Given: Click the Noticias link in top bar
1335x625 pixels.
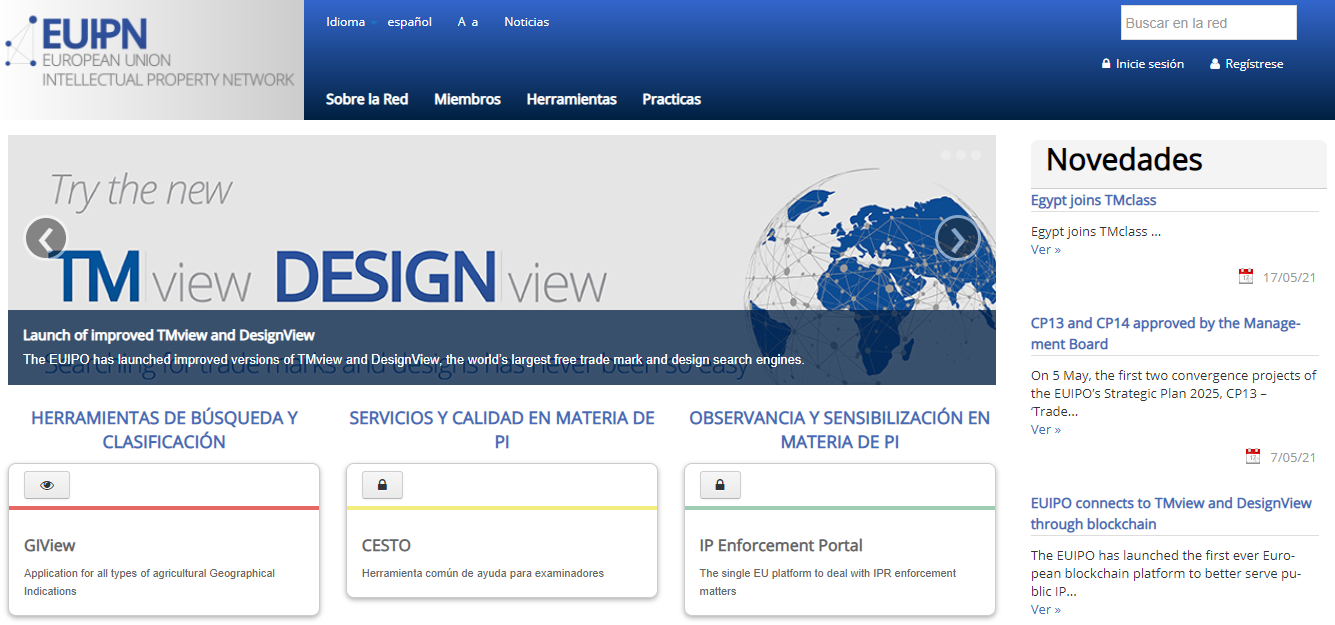Looking at the screenshot, I should 526,22.
